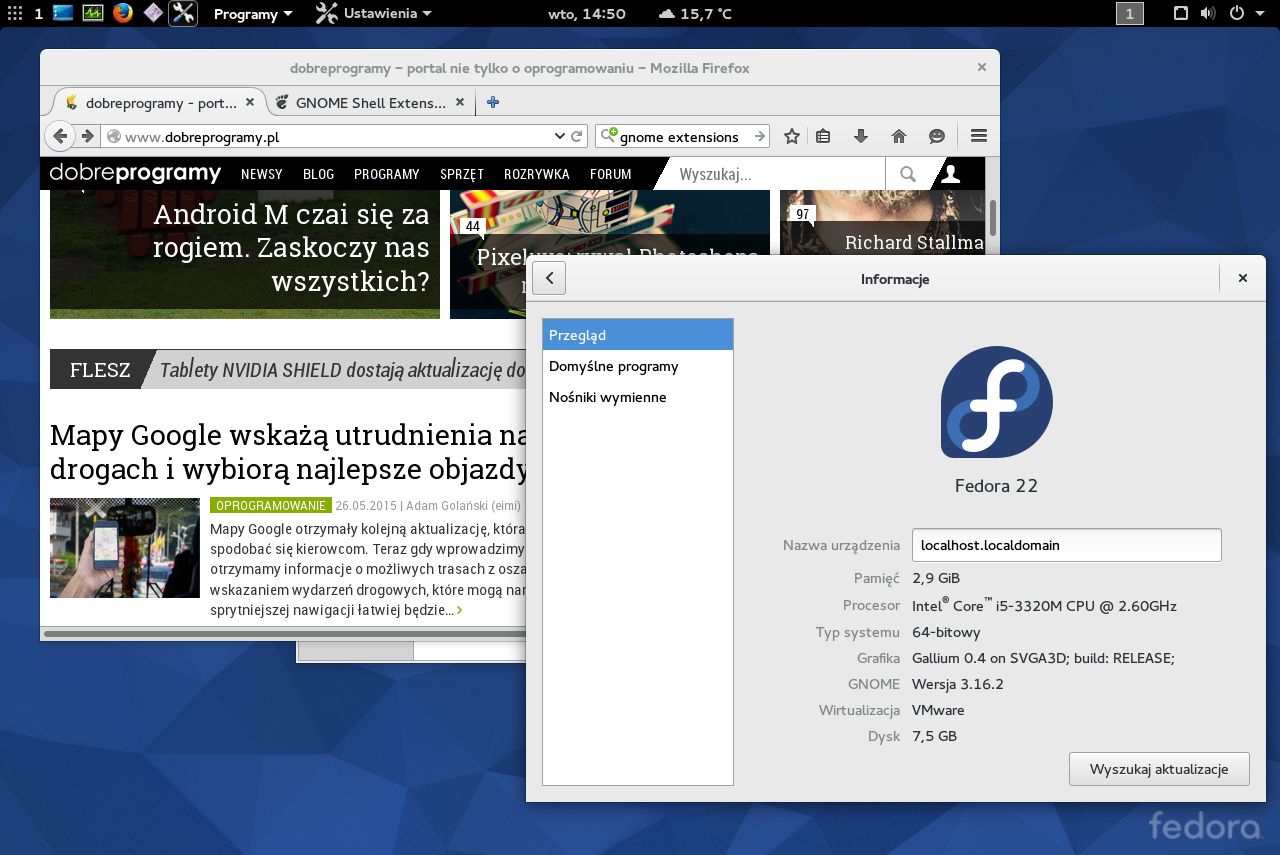This screenshot has height=855, width=1280.
Task: Click the Firefox Hello chat smiley icon
Action: click(937, 137)
